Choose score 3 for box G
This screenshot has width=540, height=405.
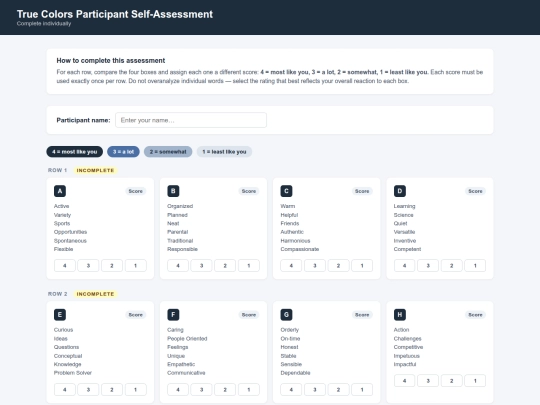click(315, 390)
